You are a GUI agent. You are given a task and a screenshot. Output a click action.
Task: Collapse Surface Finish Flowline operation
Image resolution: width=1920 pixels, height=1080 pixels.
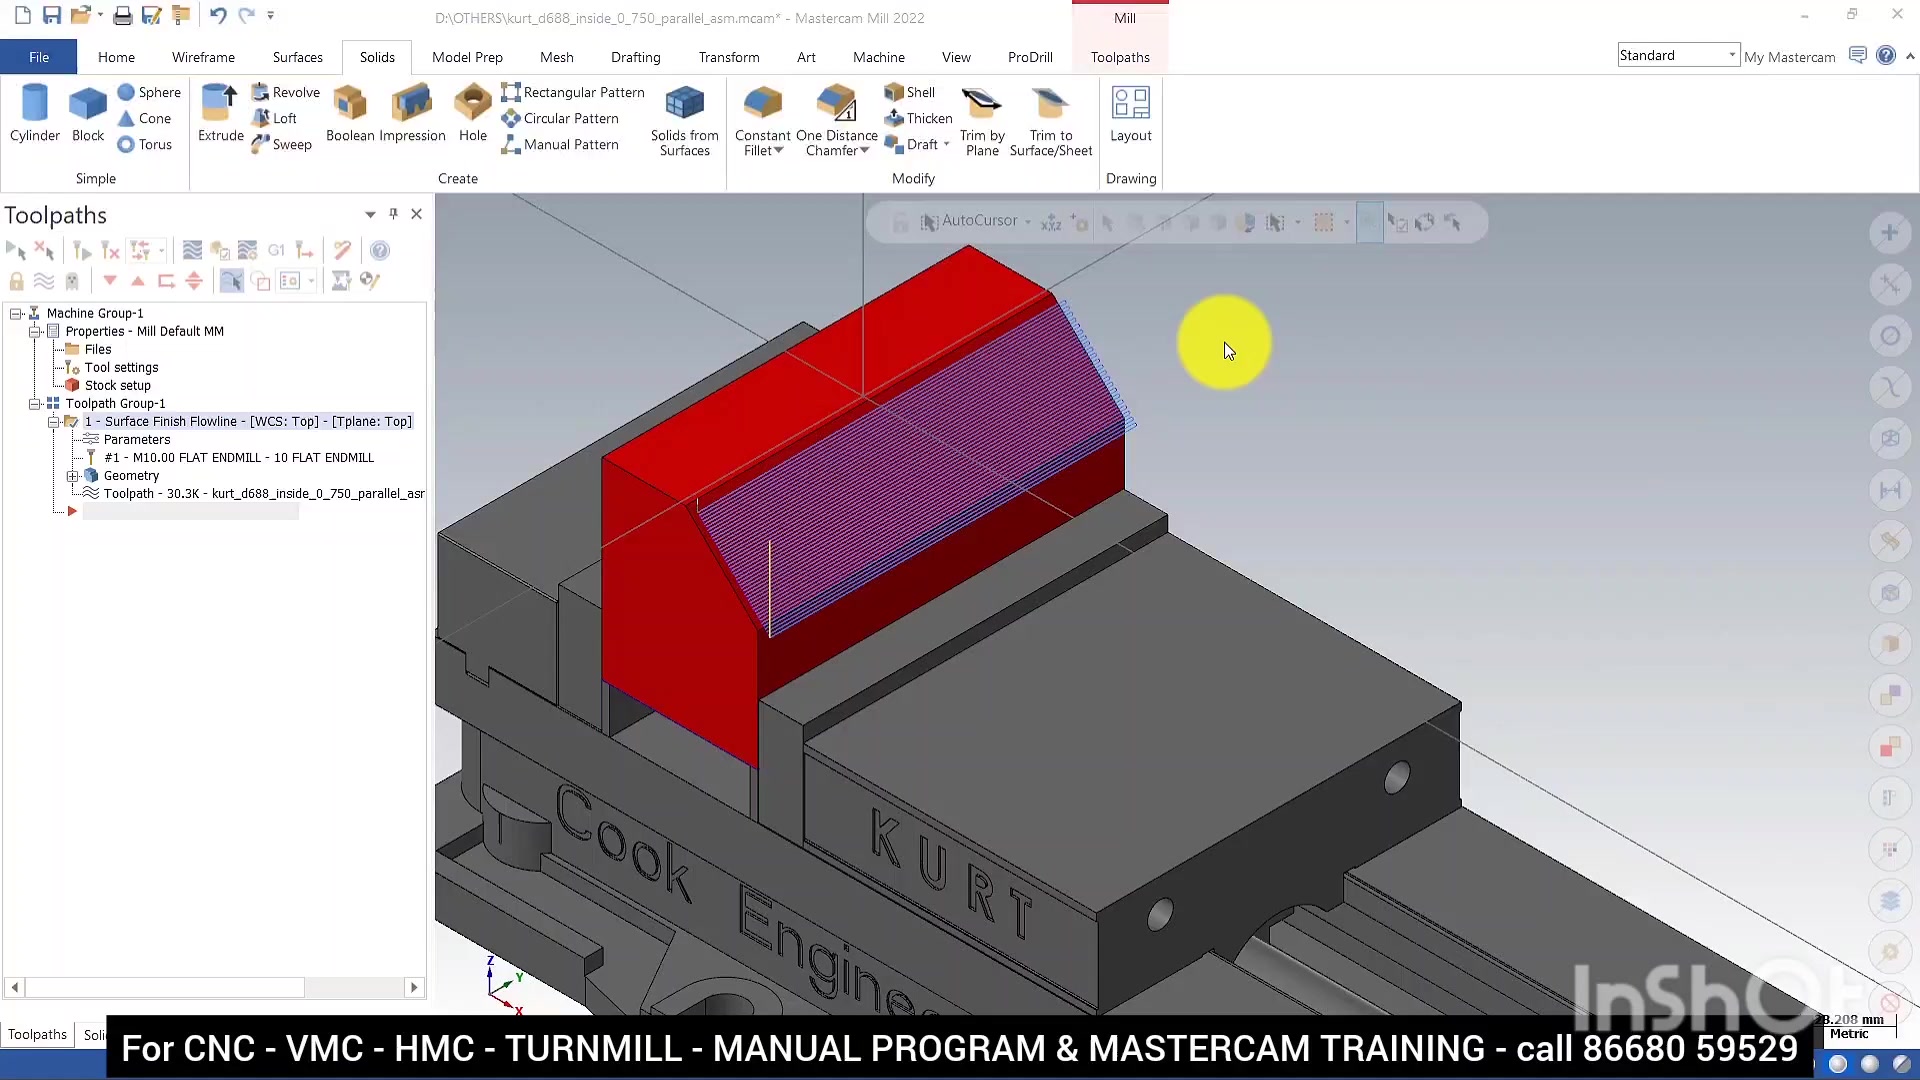pos(54,422)
